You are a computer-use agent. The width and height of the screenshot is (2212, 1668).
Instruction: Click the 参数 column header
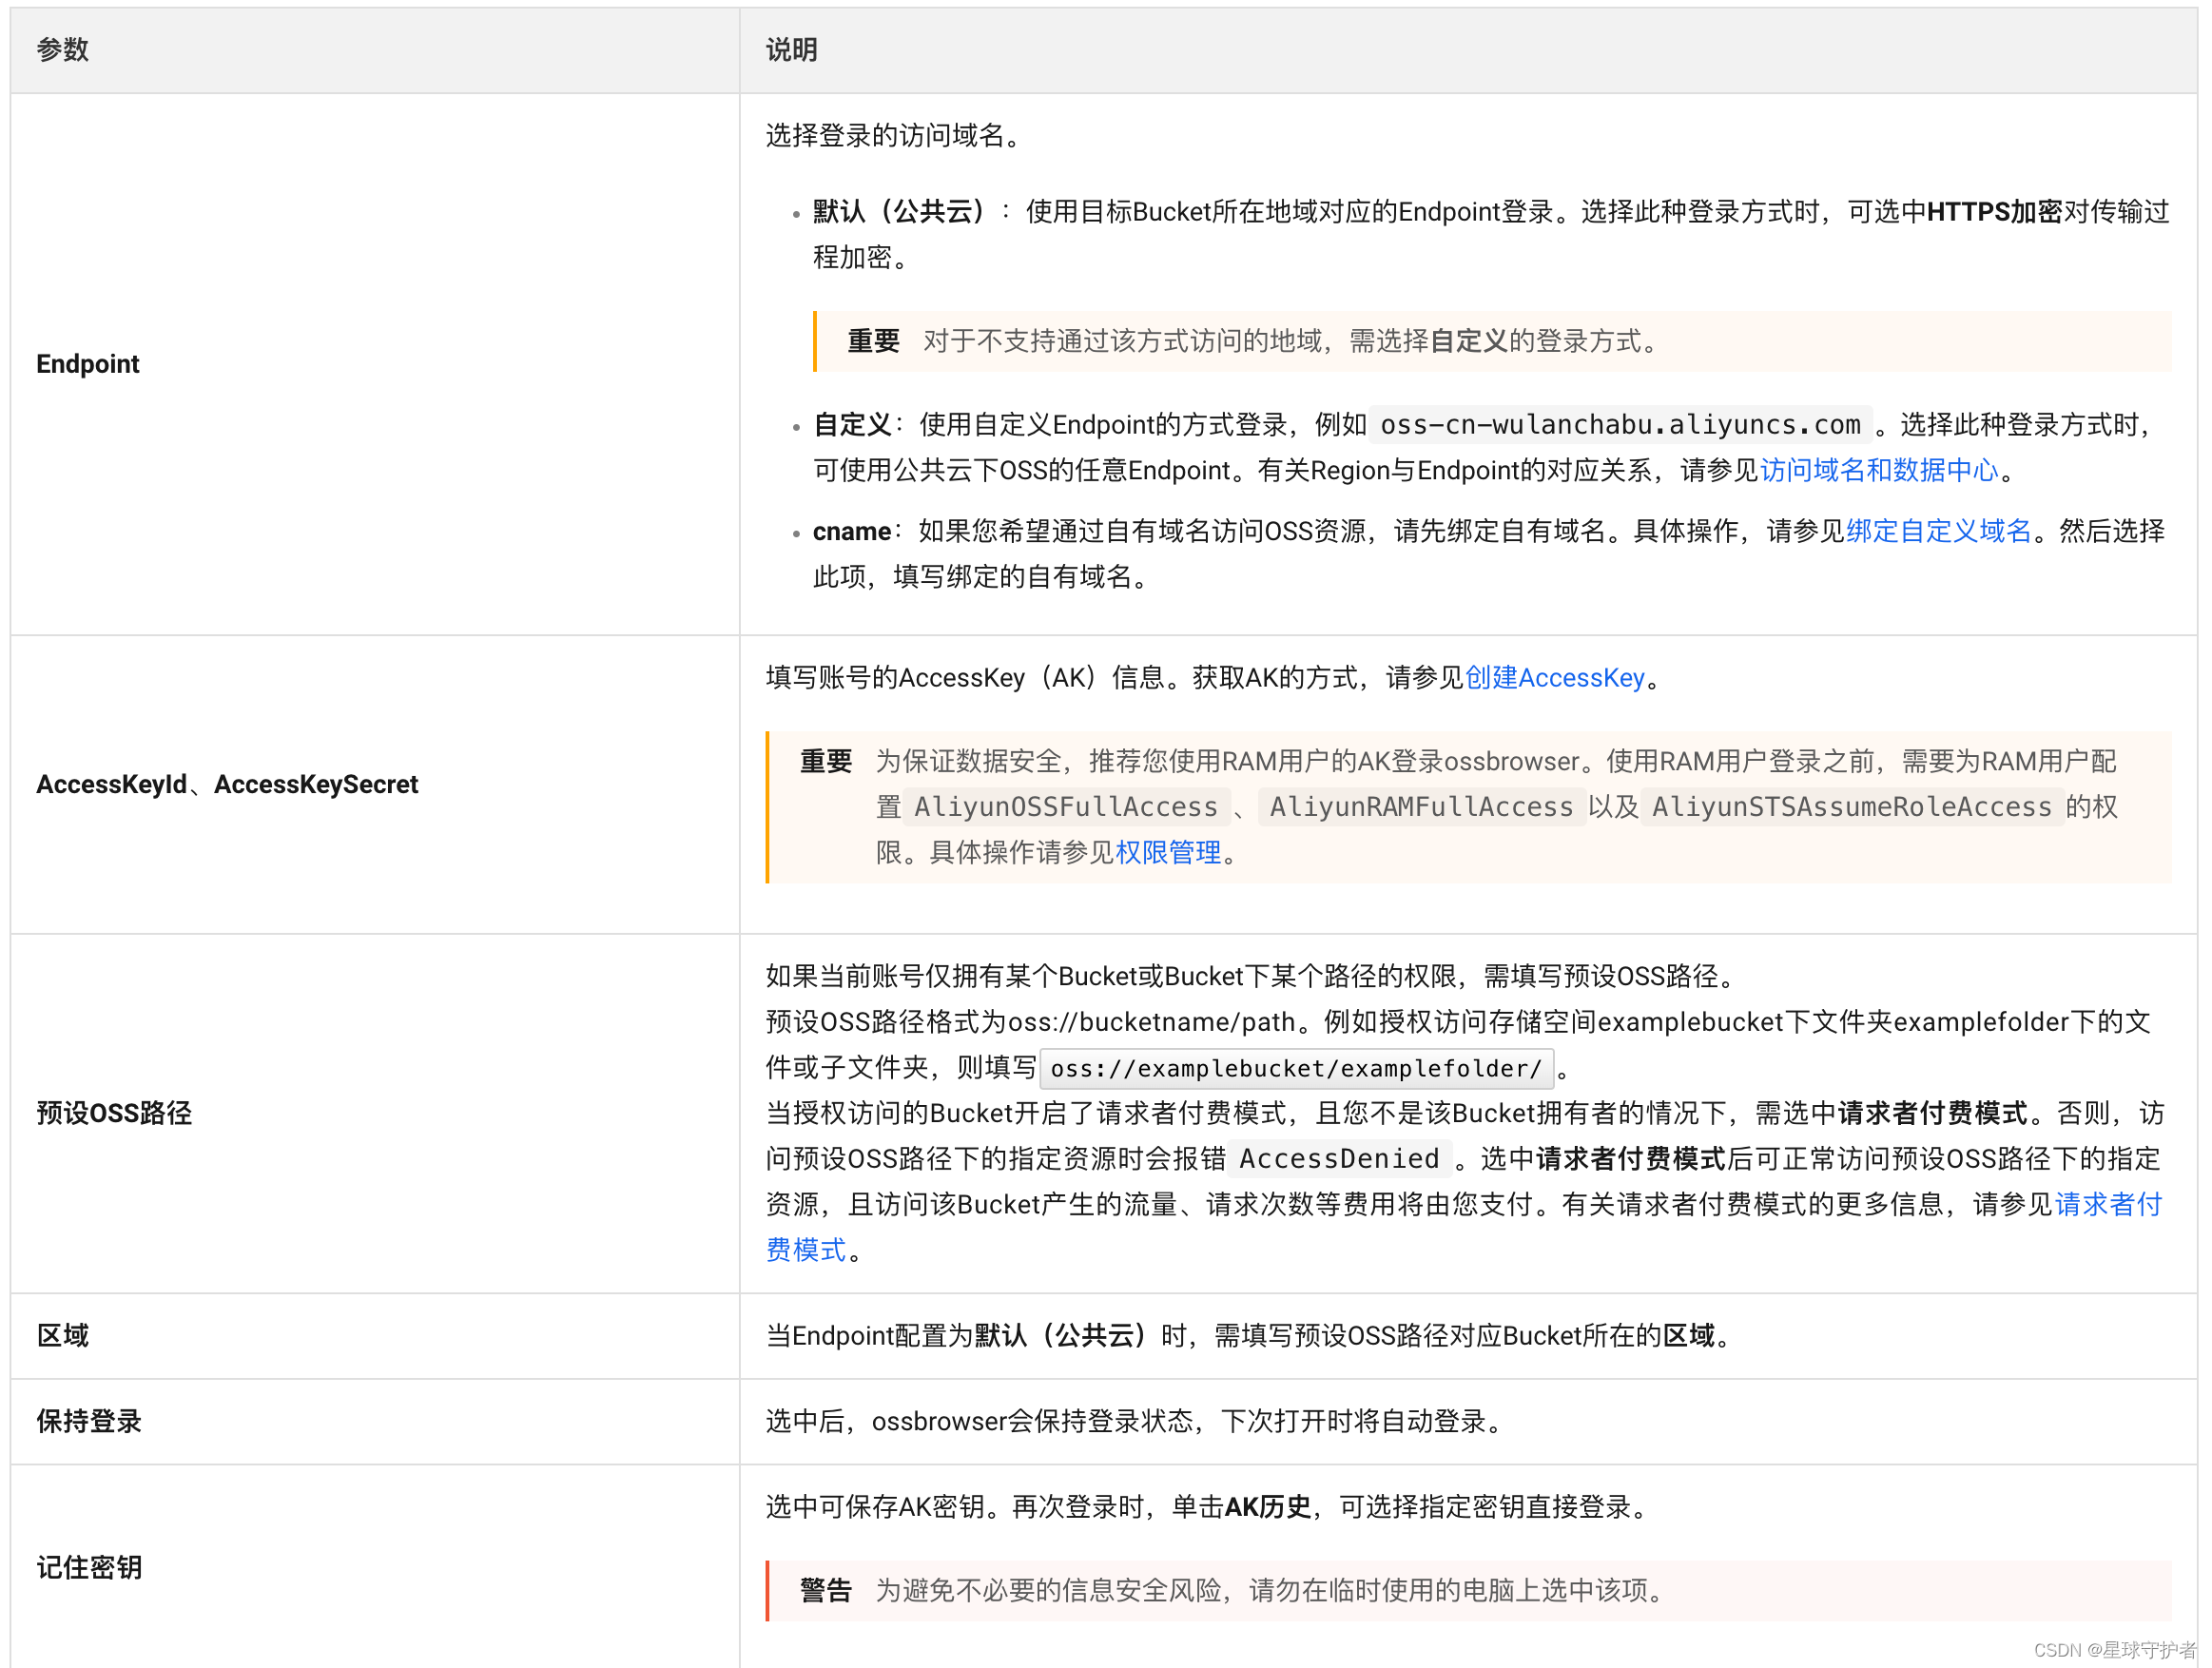pyautogui.click(x=62, y=48)
